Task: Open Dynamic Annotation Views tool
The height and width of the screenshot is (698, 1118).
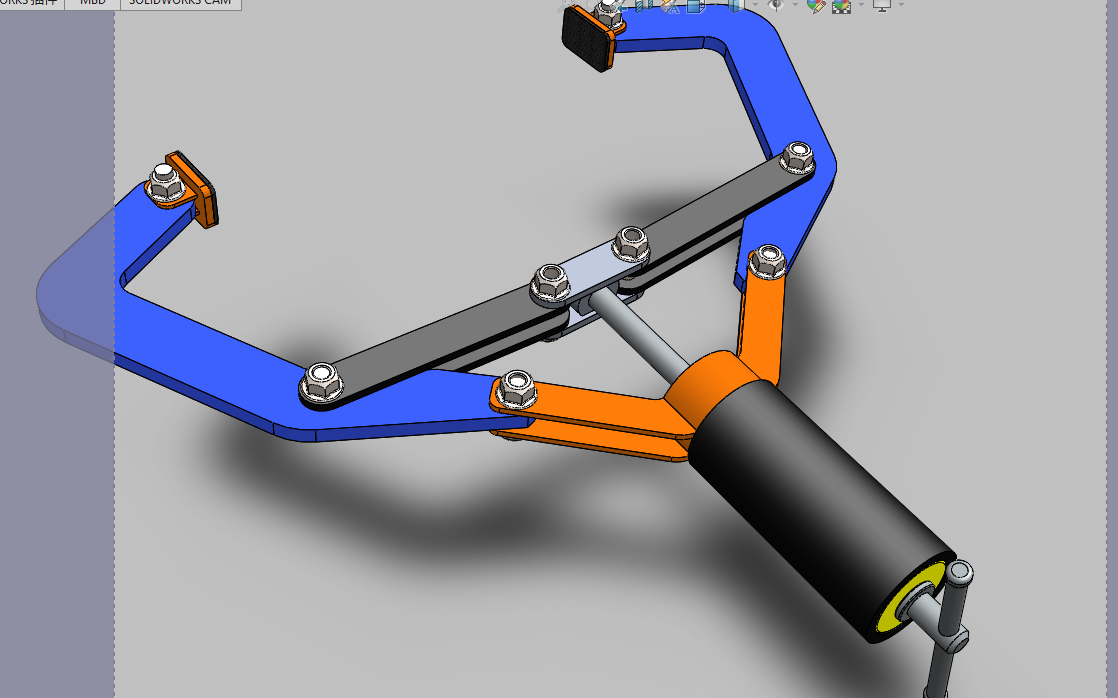Action: pyautogui.click(x=670, y=6)
